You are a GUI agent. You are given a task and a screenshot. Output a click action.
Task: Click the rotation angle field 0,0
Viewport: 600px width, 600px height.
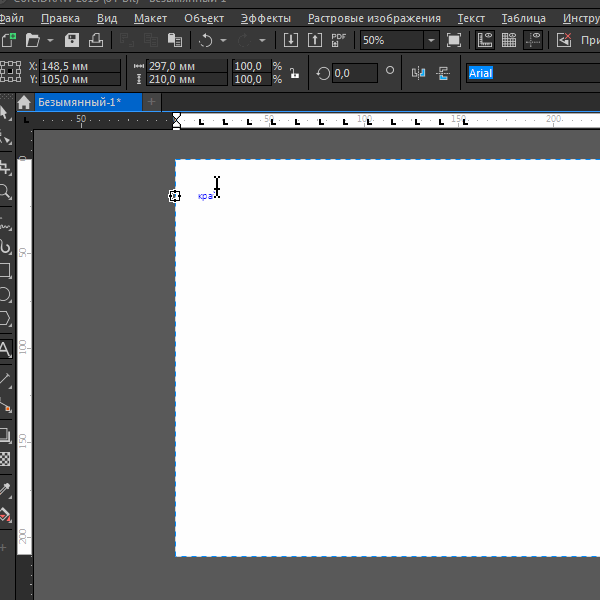(x=355, y=73)
